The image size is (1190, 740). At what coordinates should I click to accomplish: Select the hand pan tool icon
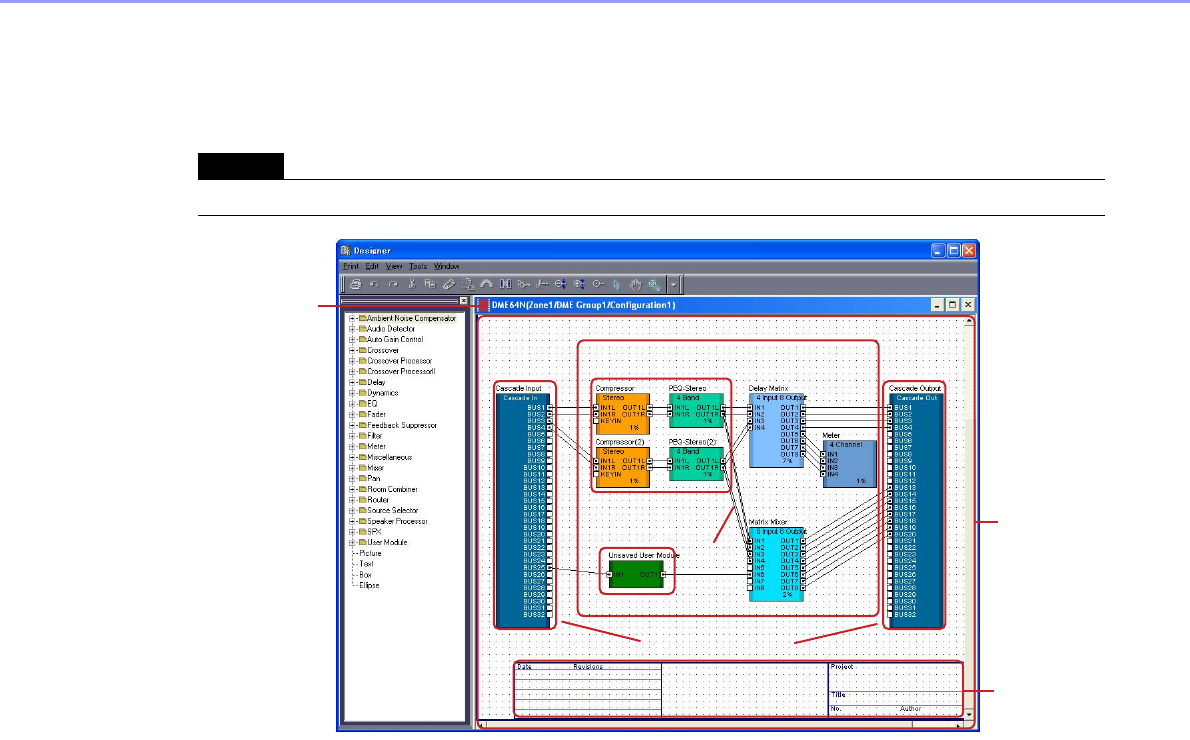(x=635, y=285)
